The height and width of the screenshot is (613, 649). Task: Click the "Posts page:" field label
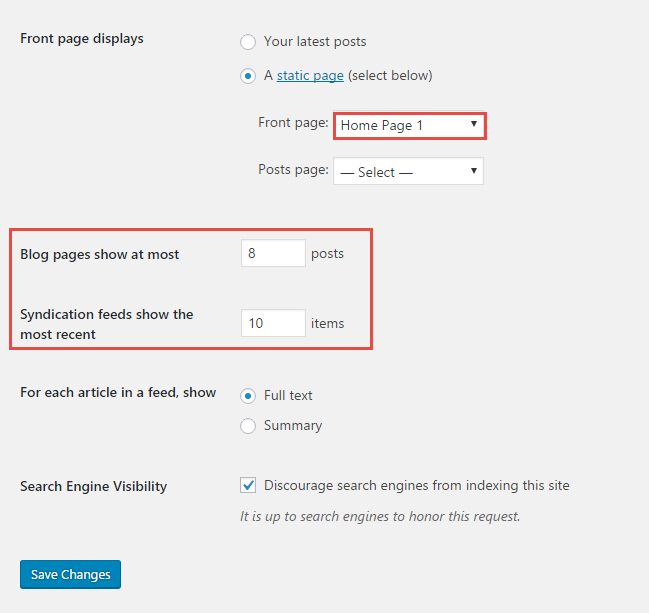(x=293, y=169)
